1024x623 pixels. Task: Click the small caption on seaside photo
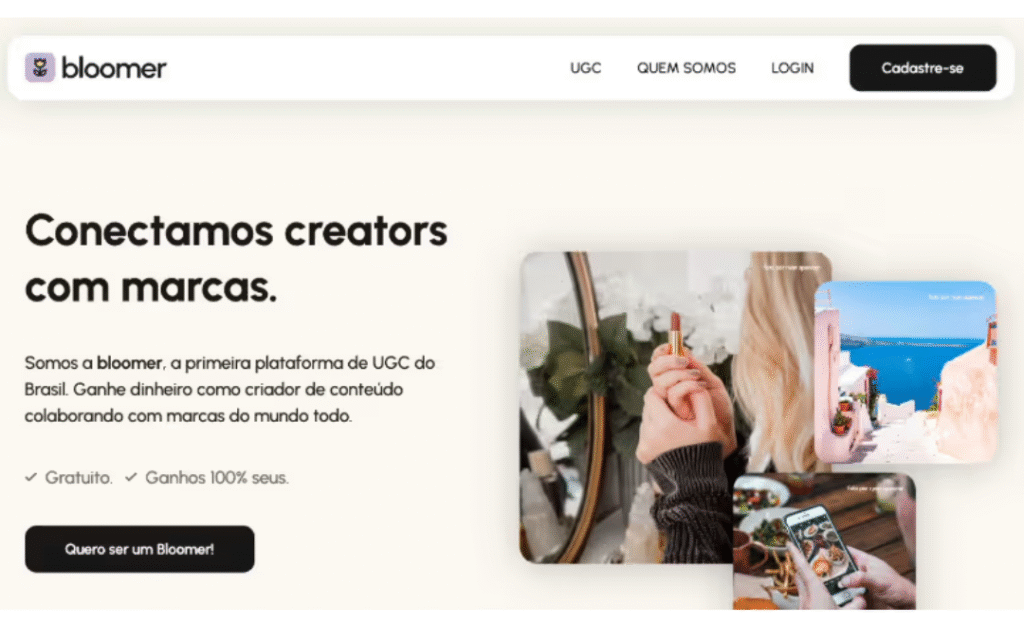click(x=955, y=297)
